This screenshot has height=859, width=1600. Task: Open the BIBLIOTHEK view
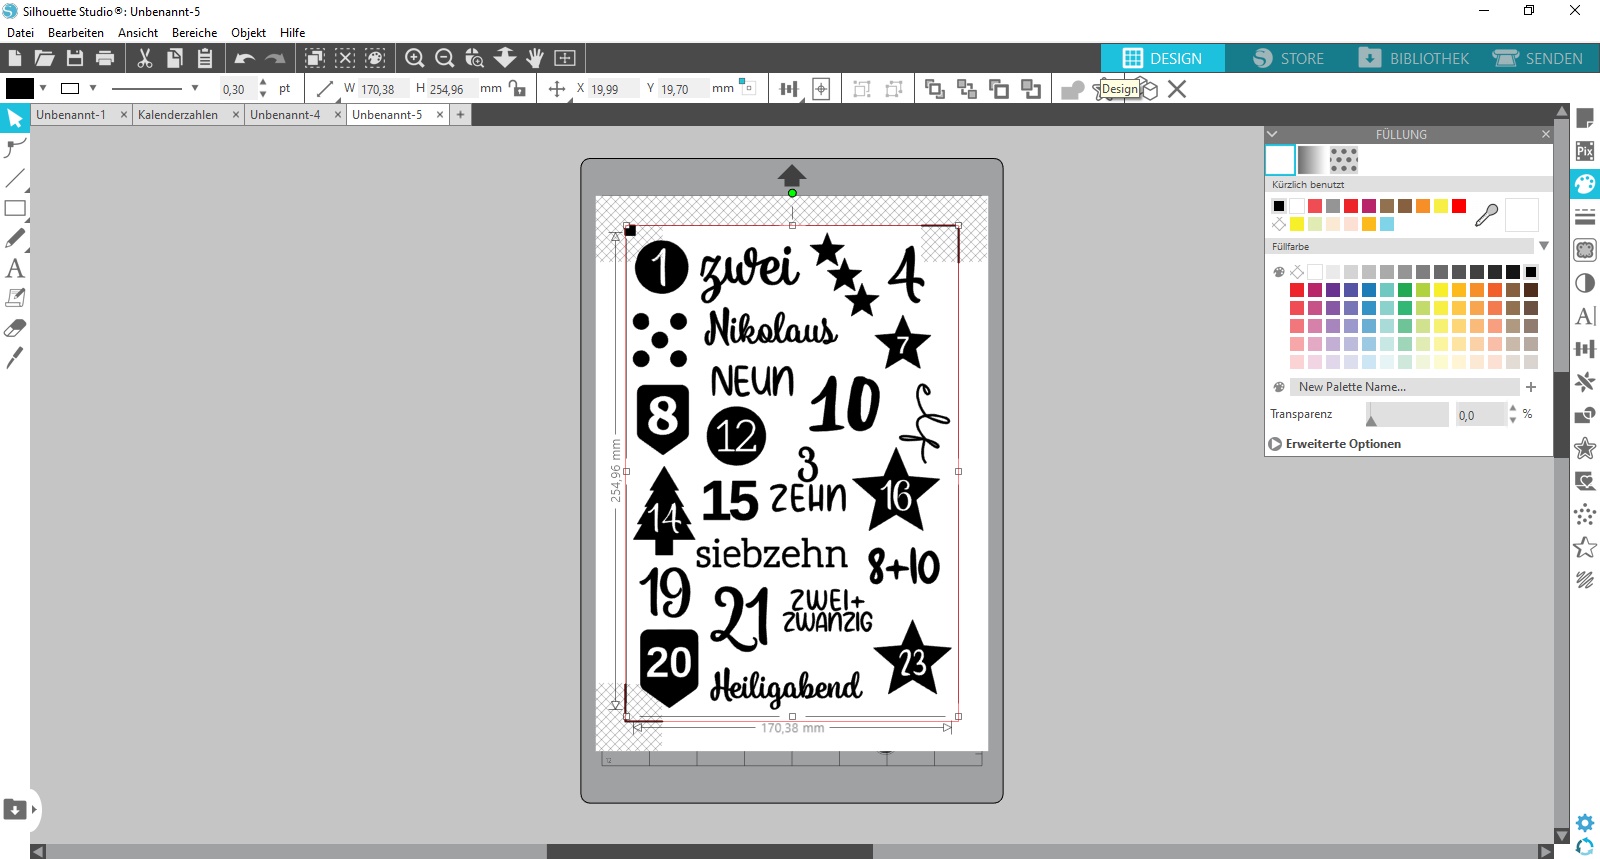pos(1414,58)
